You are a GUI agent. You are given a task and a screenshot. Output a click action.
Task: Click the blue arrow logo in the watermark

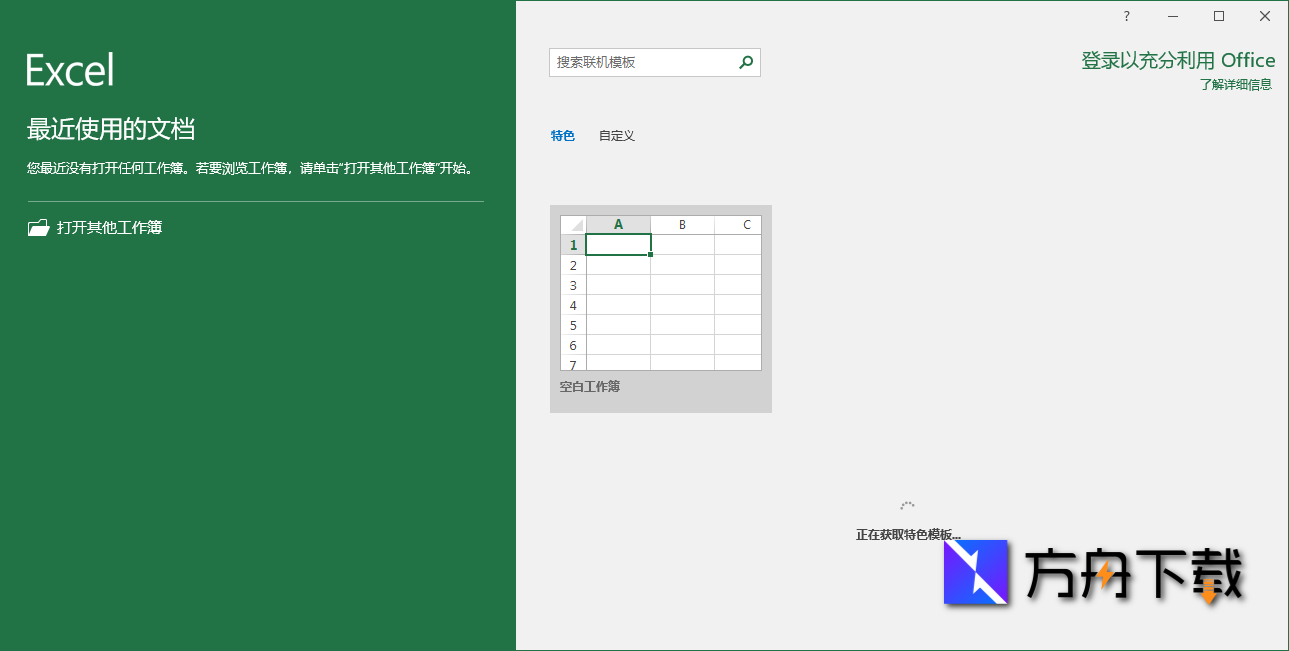[975, 573]
